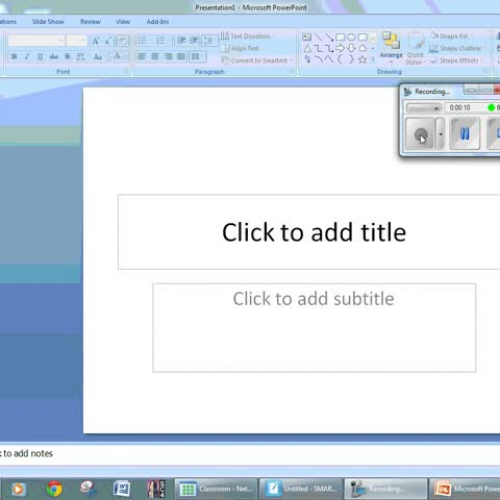500x500 pixels.
Task: Select the Line shape
Action: click(318, 37)
